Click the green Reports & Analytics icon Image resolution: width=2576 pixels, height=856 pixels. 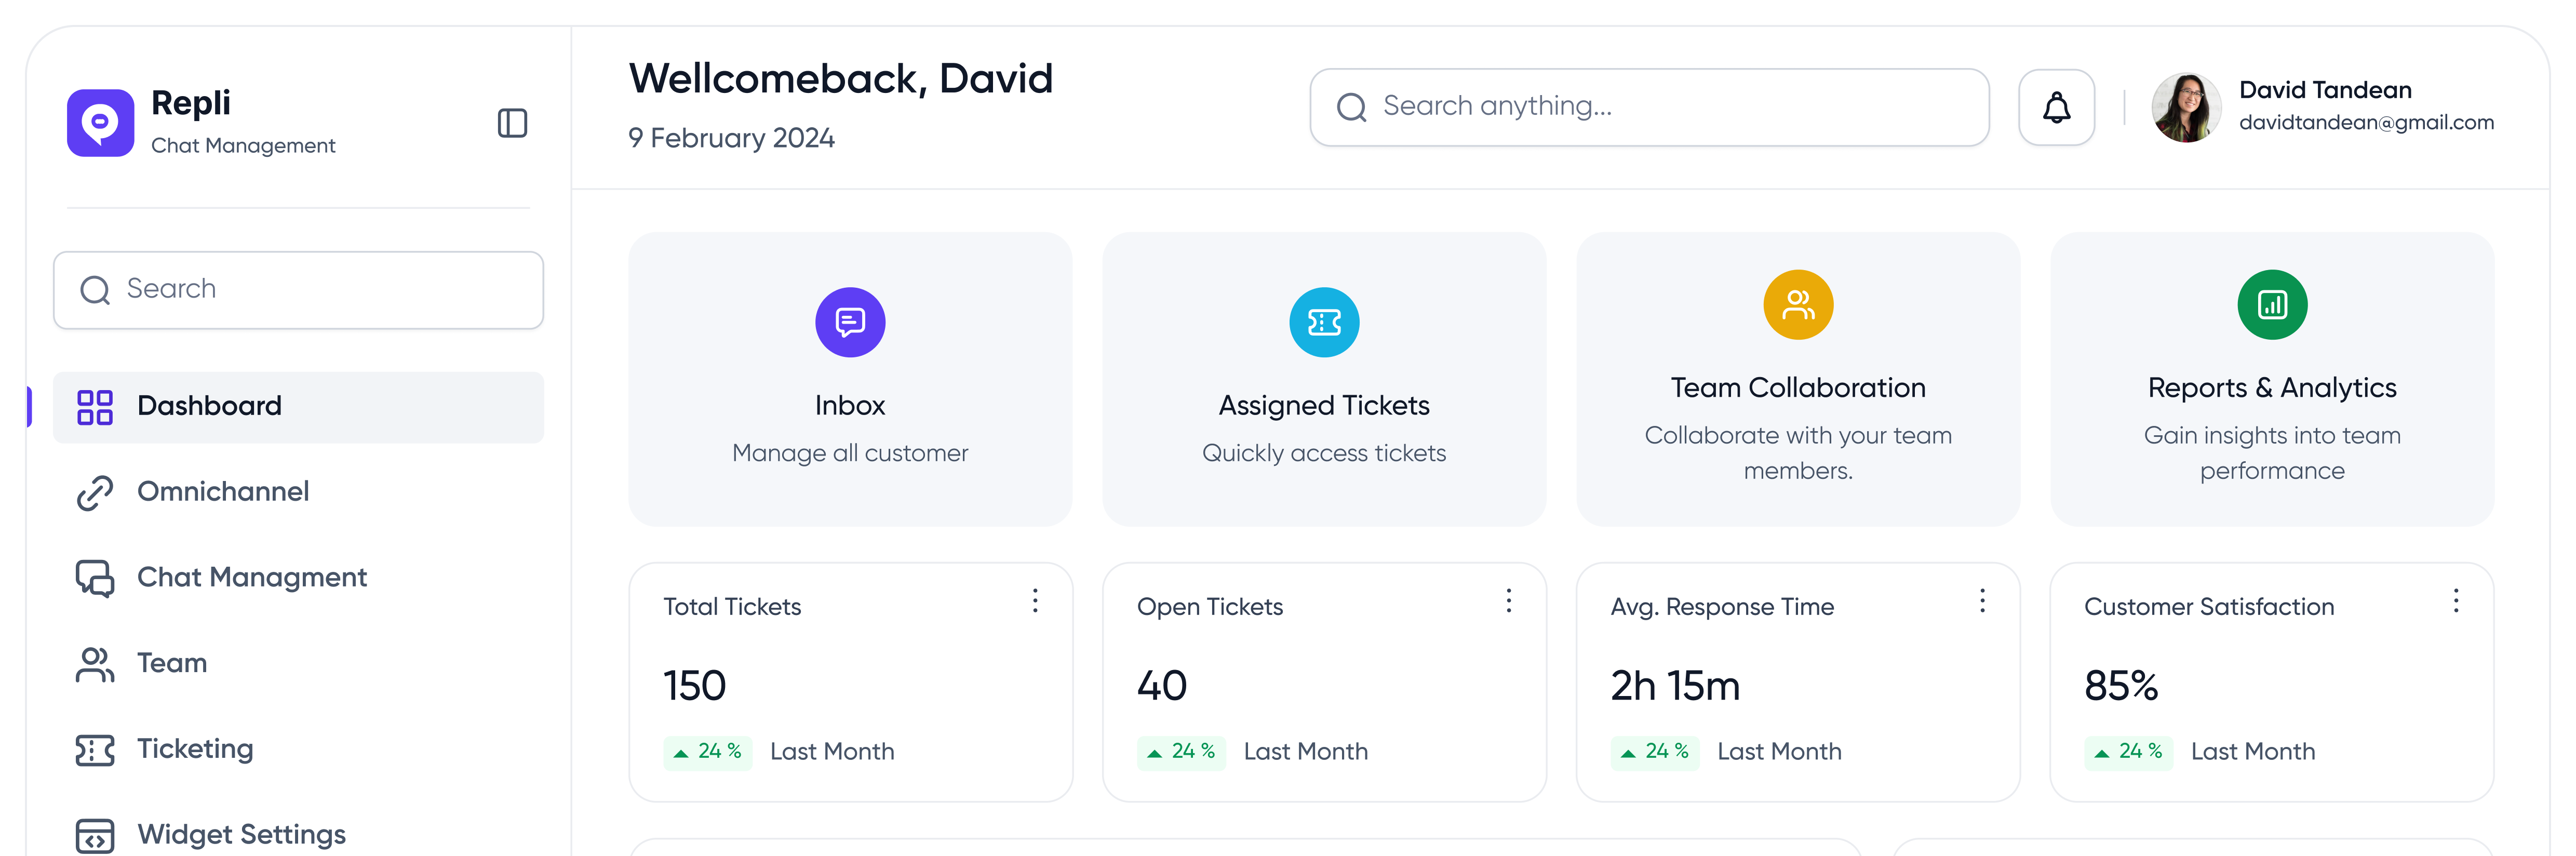point(2272,305)
